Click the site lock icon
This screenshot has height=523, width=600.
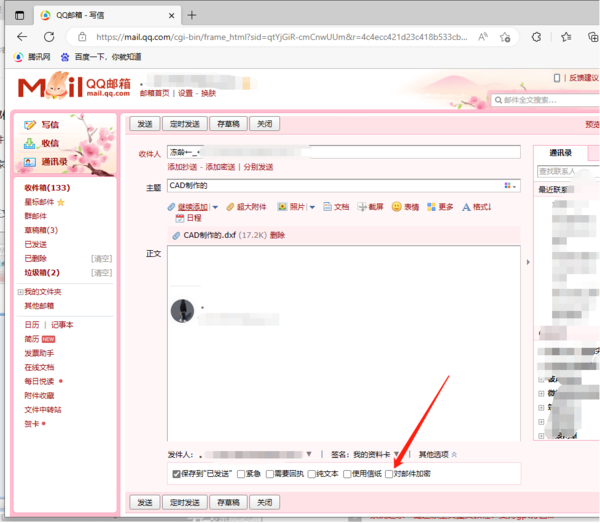point(82,37)
